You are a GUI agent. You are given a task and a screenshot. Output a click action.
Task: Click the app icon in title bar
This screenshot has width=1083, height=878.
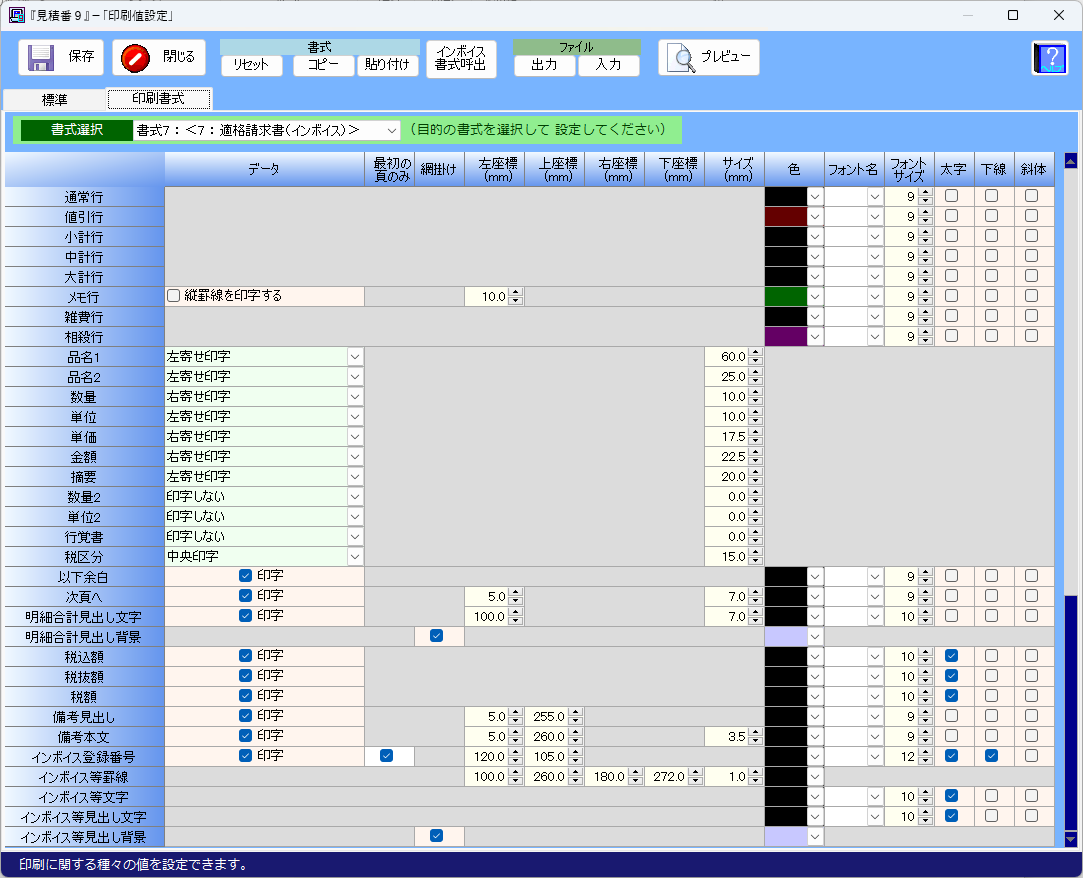(17, 15)
